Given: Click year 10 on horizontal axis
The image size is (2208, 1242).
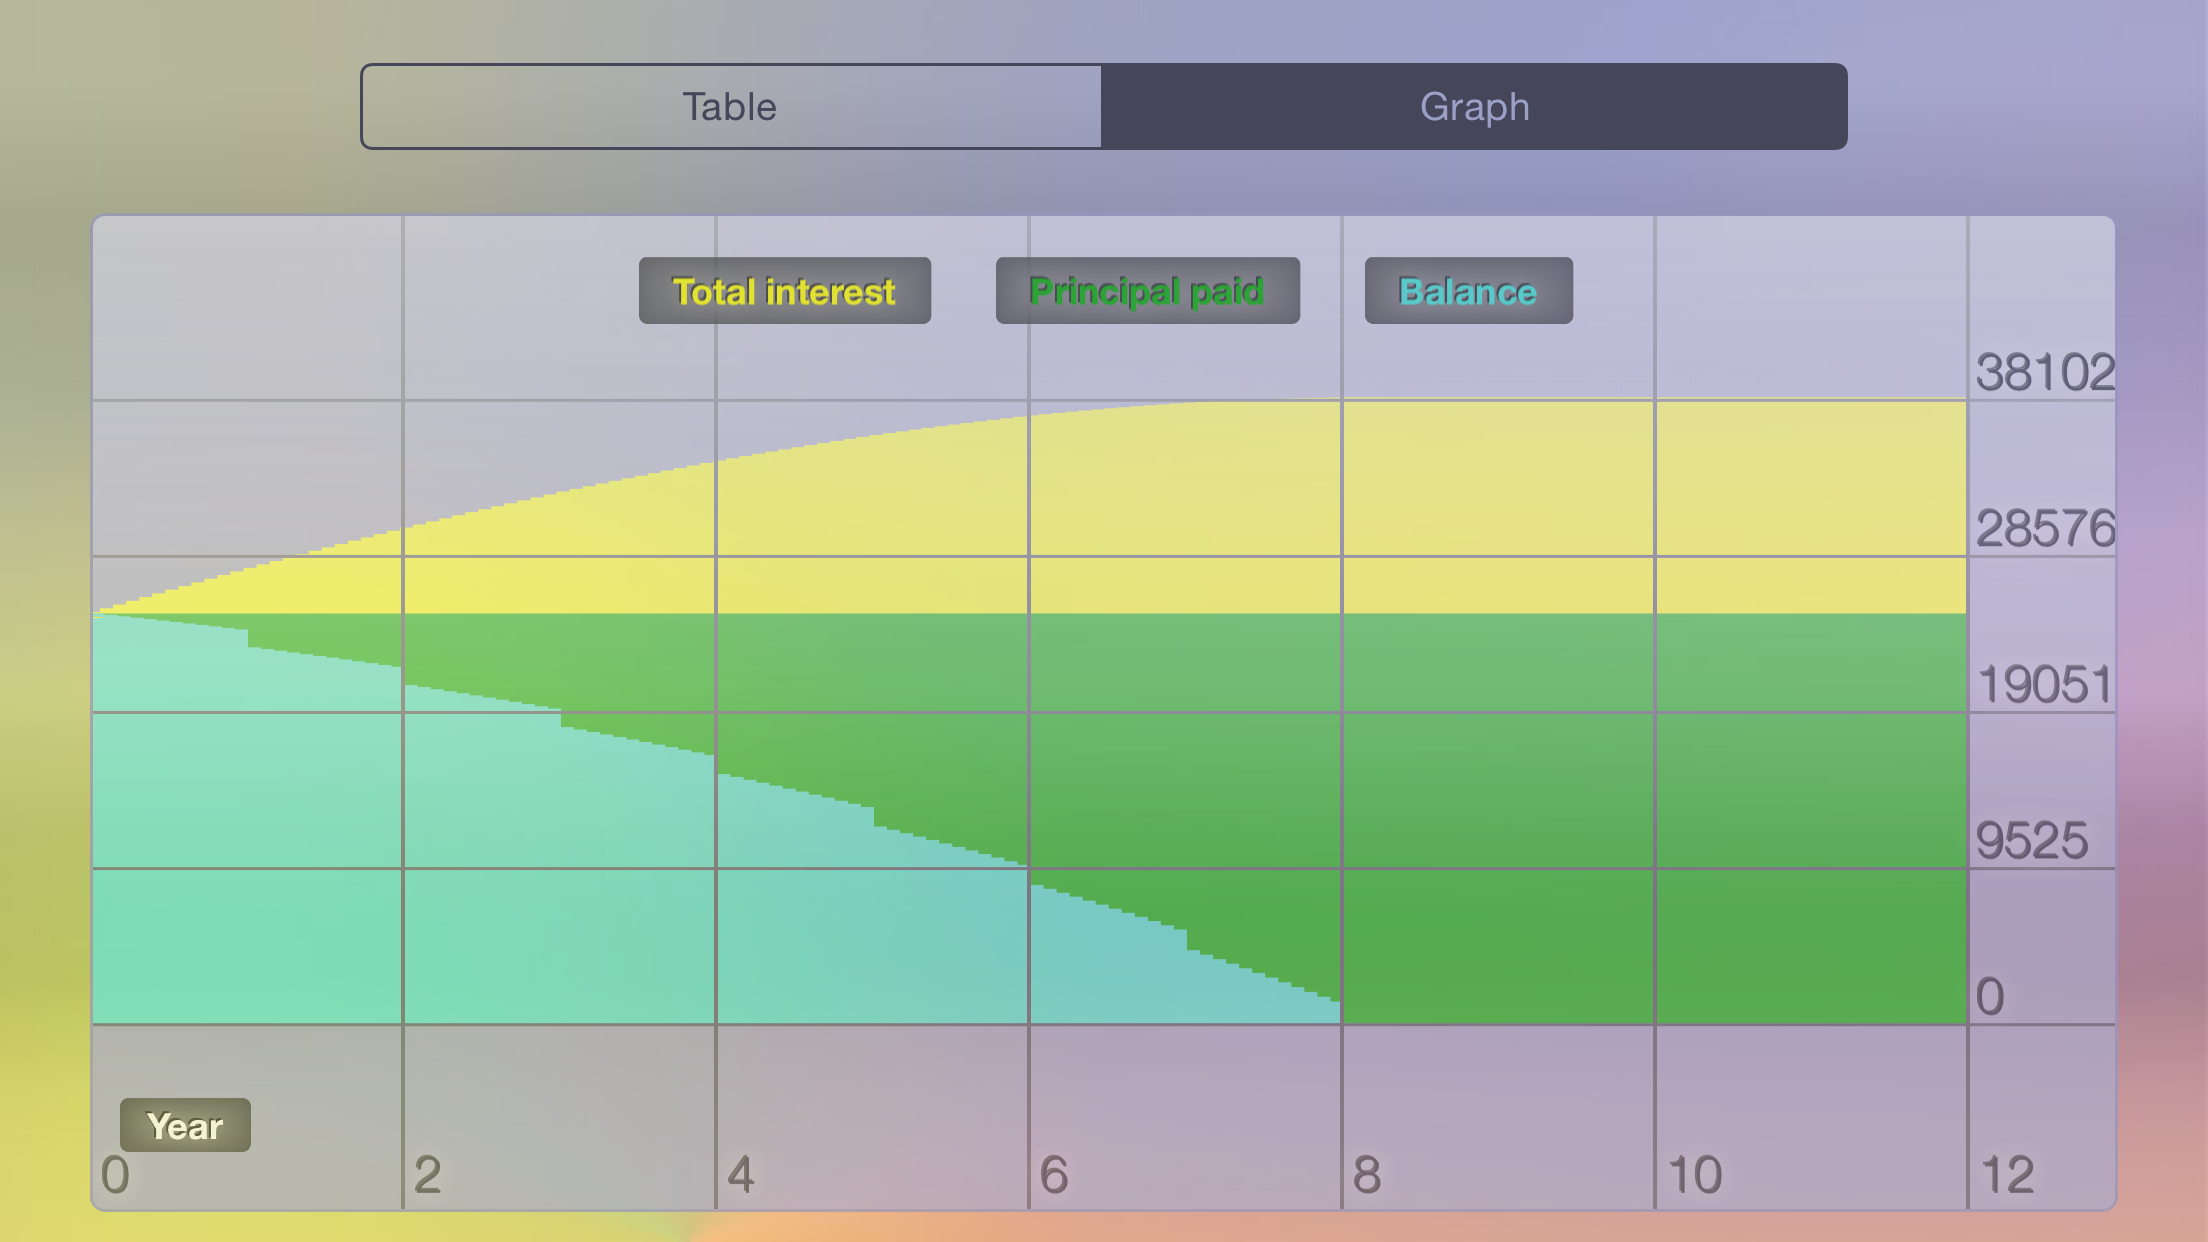Looking at the screenshot, I should [1695, 1175].
